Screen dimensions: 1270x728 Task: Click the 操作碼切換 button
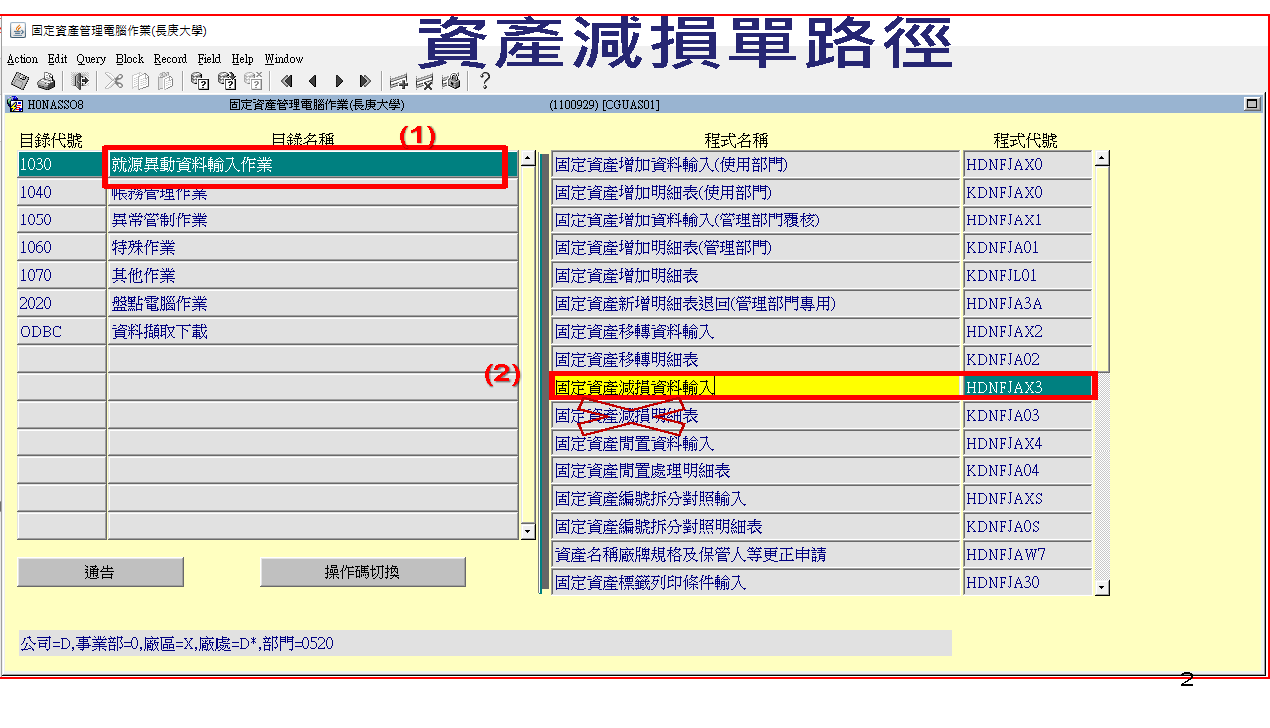362,572
